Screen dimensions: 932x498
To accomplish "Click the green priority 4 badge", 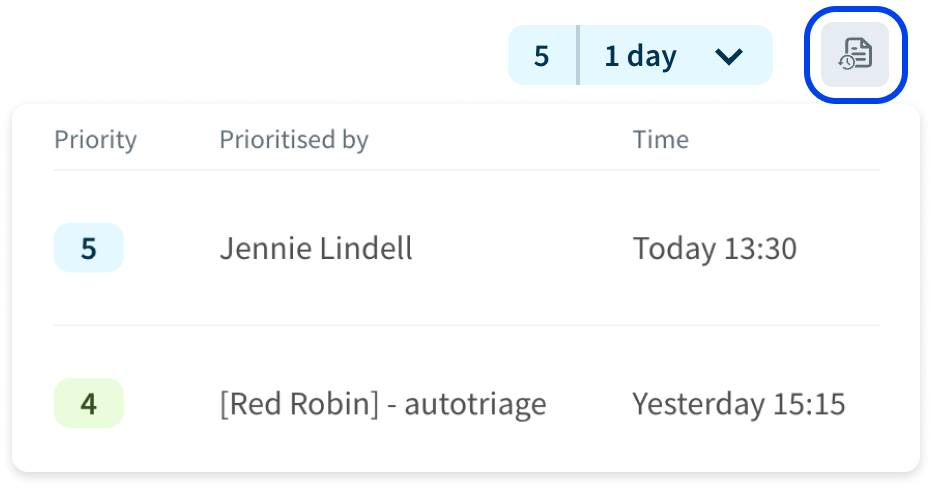I will pos(89,404).
